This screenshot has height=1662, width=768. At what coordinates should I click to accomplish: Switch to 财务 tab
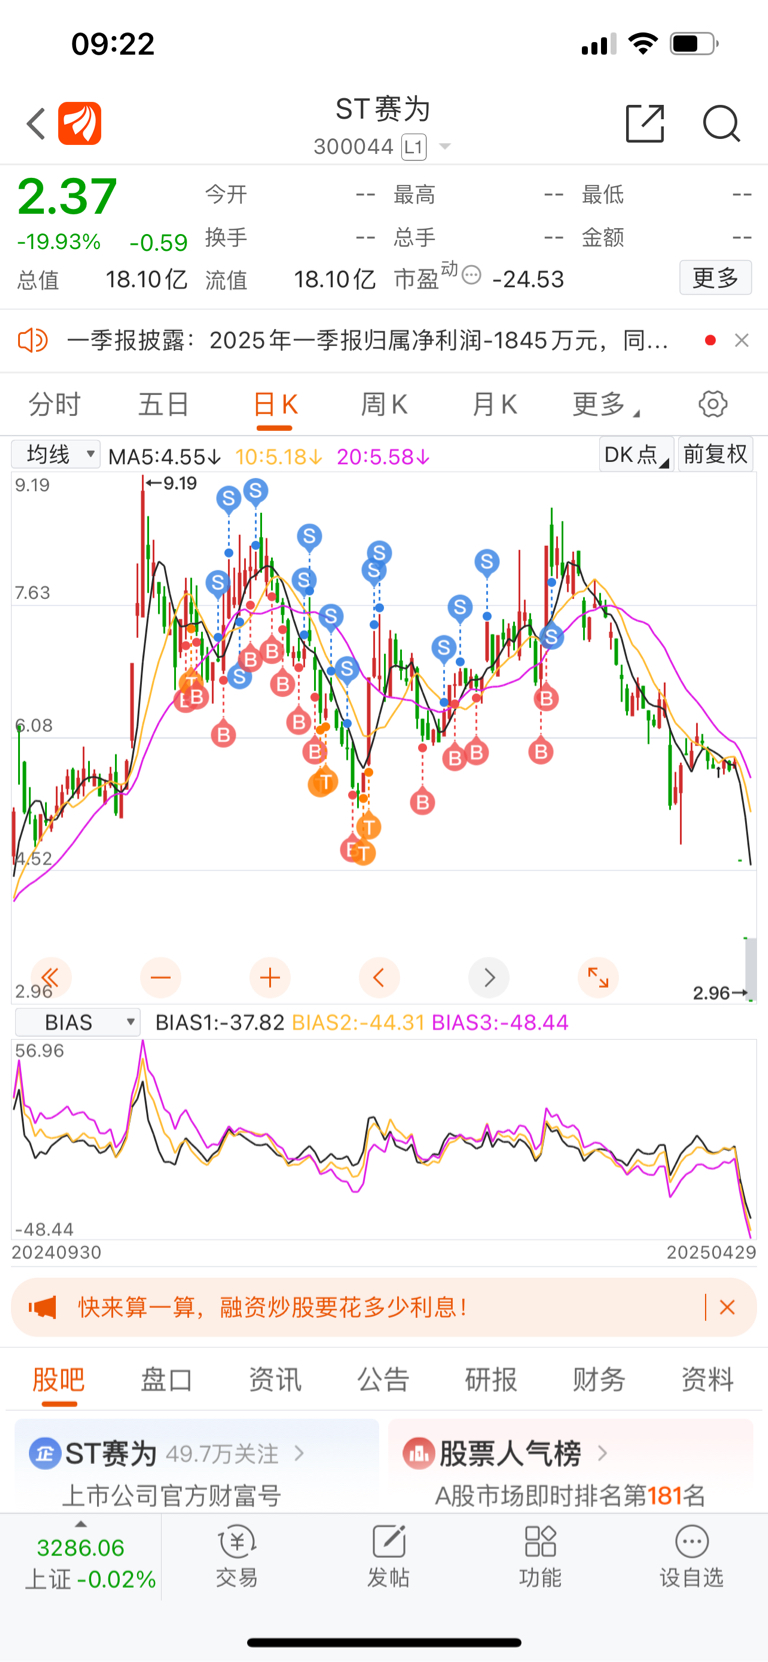tap(599, 1380)
